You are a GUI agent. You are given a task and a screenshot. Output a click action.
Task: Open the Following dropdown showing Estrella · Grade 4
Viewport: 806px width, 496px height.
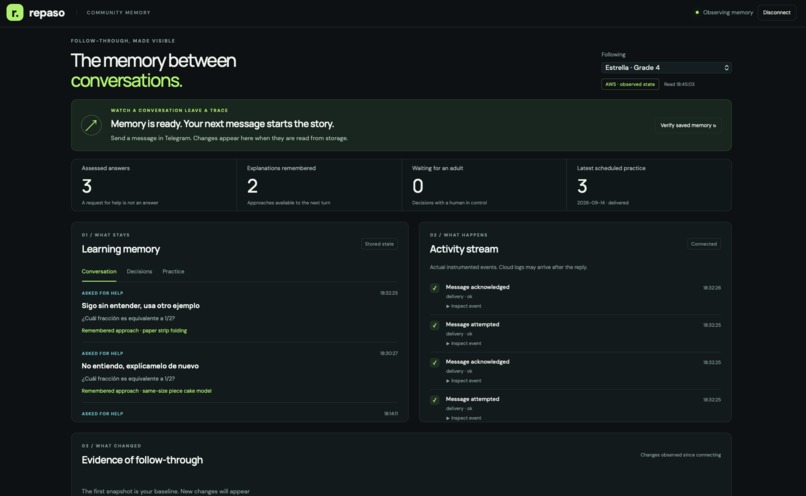pos(666,67)
